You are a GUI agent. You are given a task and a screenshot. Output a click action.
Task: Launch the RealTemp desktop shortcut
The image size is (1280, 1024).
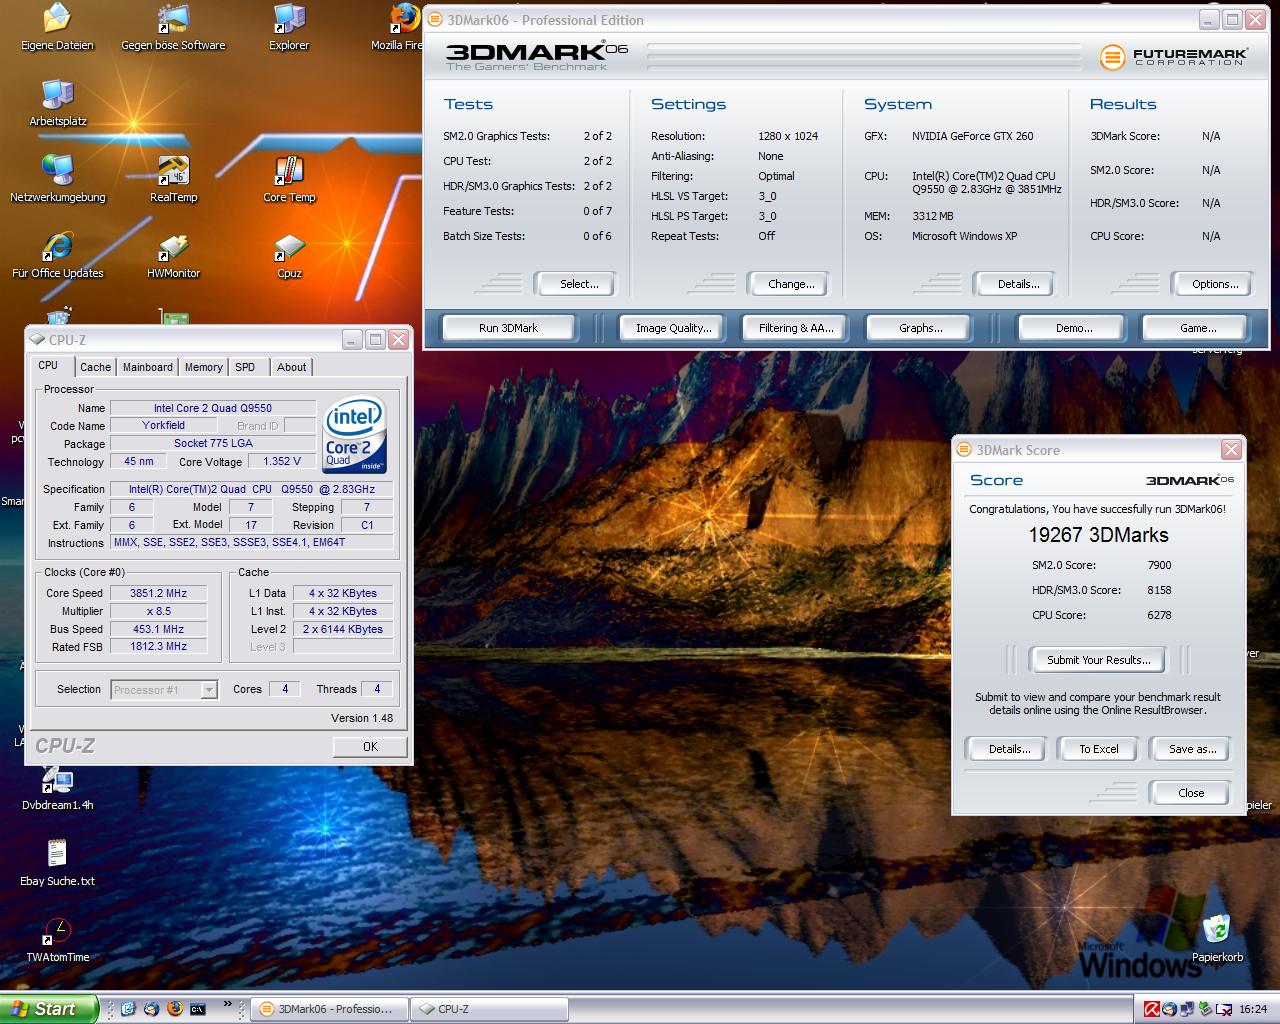[x=173, y=180]
